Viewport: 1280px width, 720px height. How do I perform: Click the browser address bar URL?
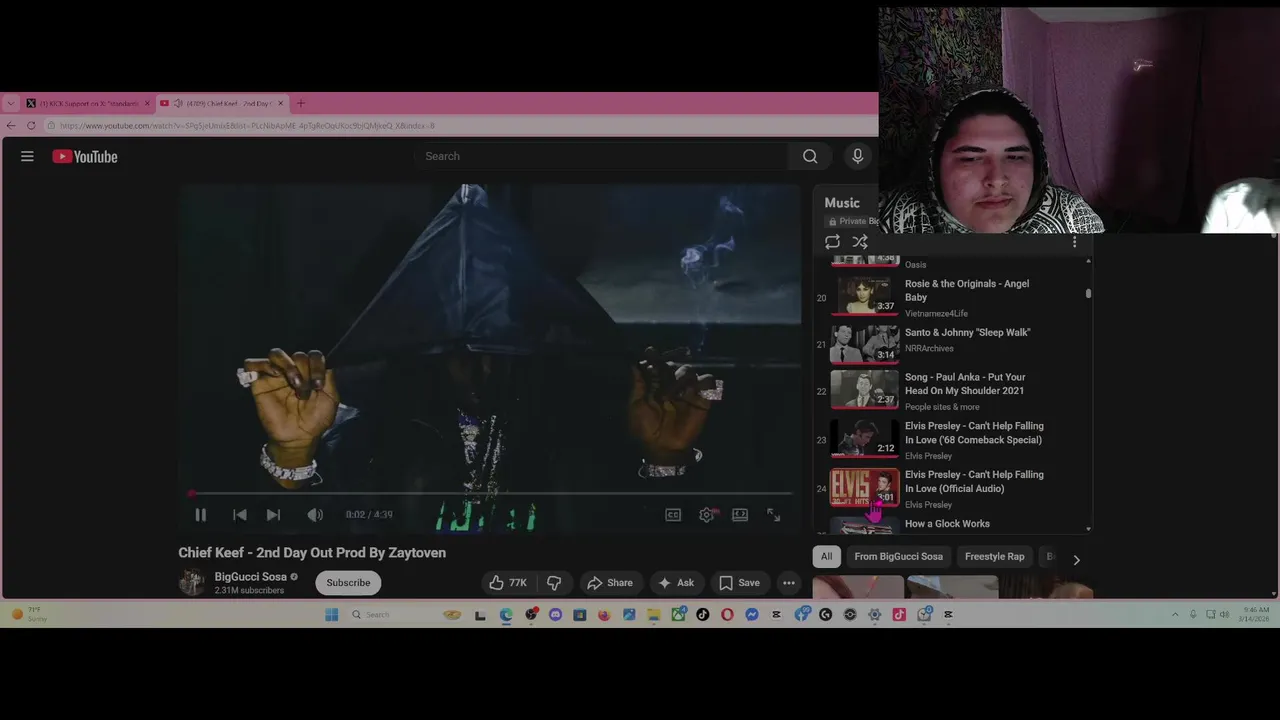tap(247, 126)
